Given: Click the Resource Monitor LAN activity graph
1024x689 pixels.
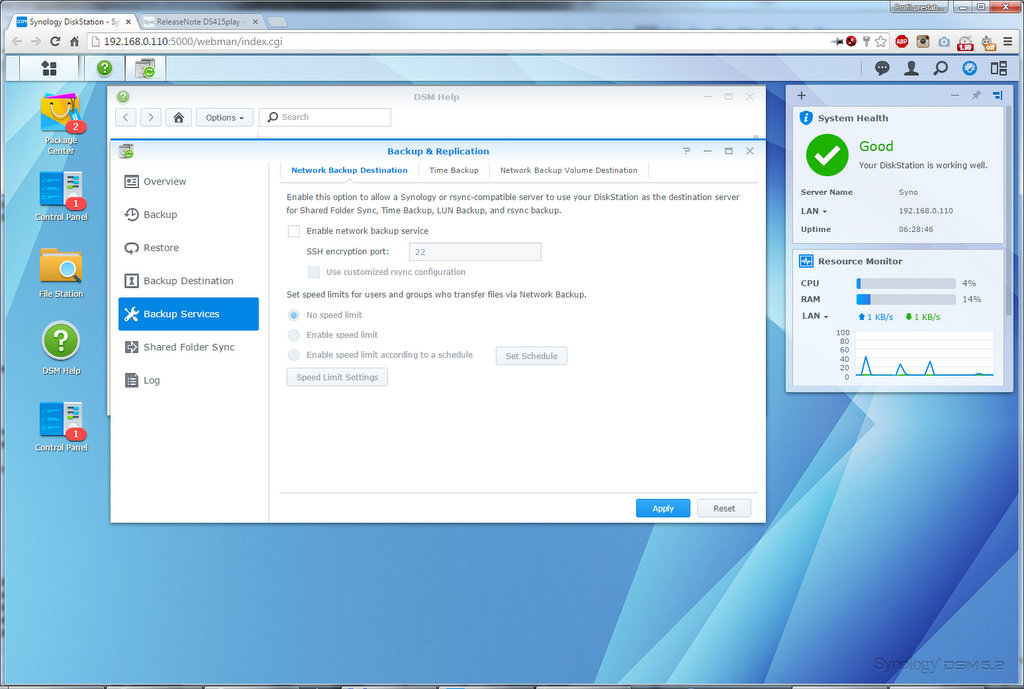Looking at the screenshot, I should 924,353.
